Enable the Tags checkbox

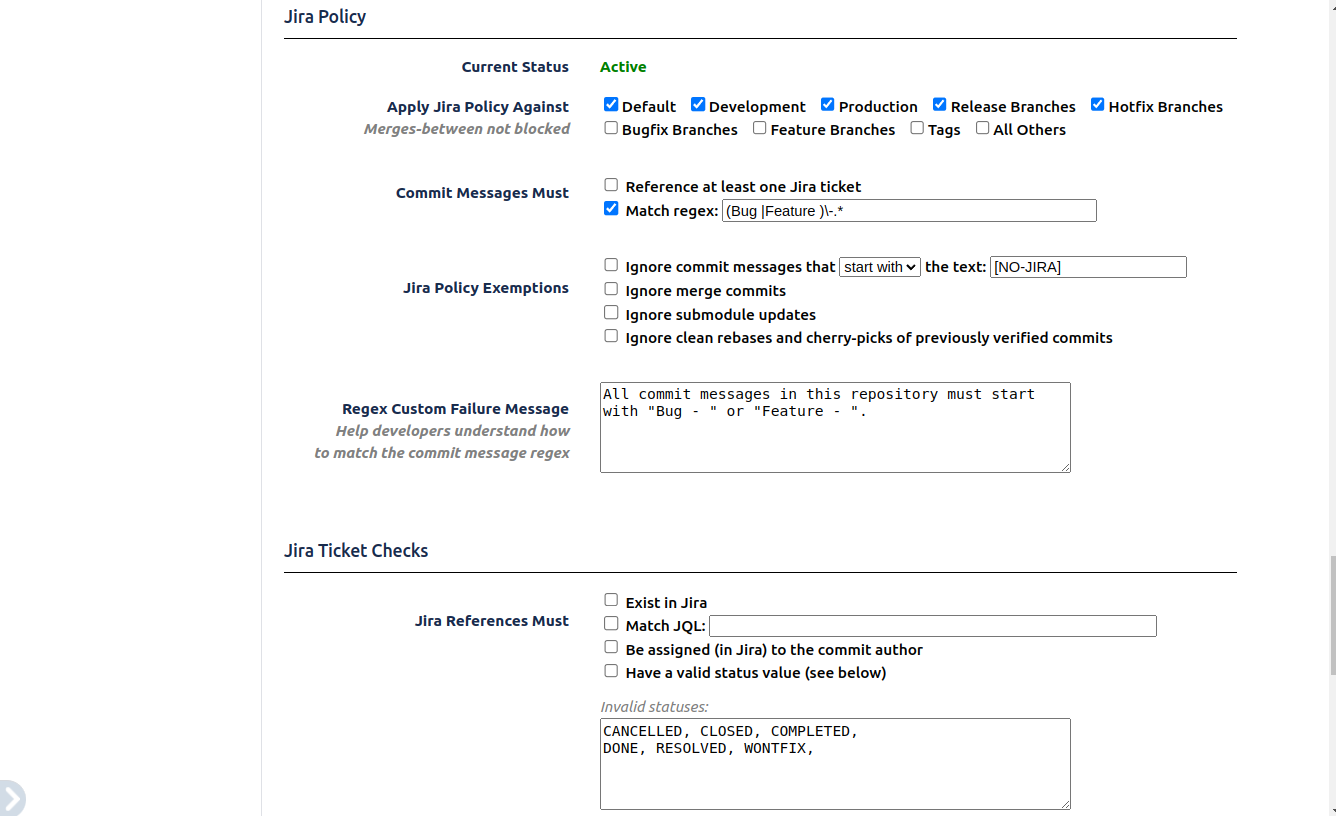[917, 127]
